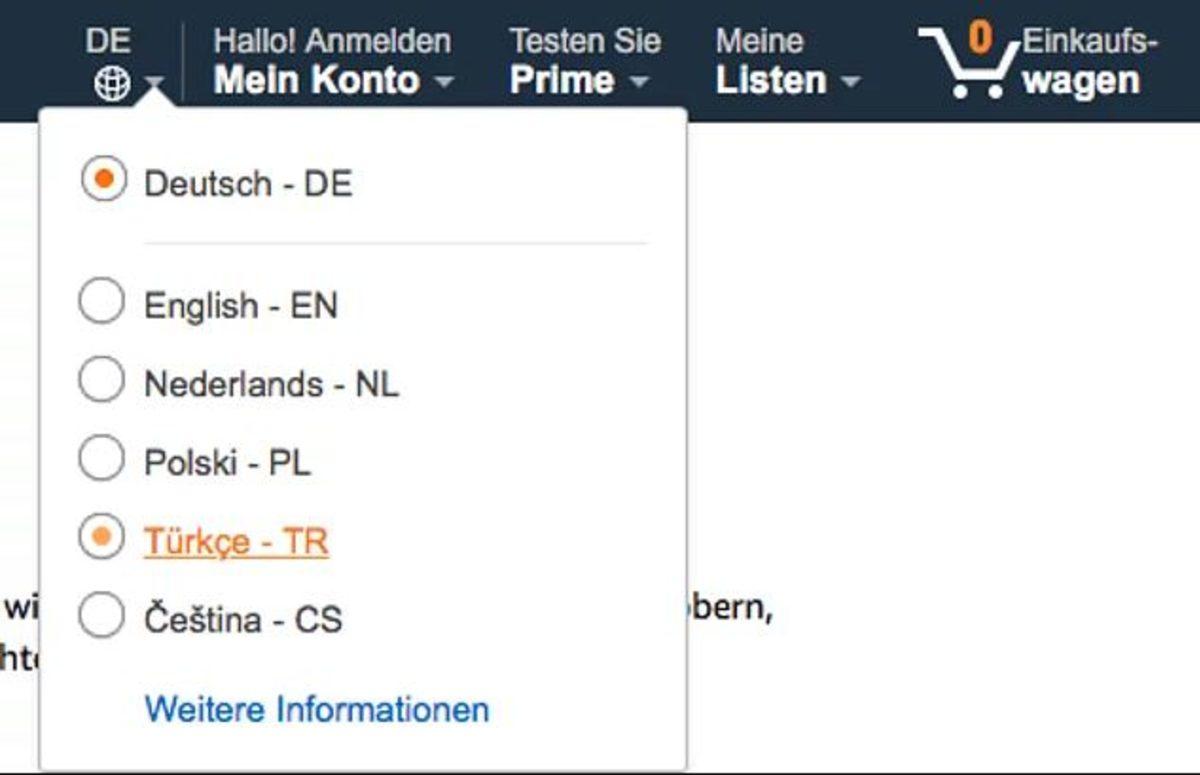Choose Nederlands - NL language option

pyautogui.click(x=102, y=381)
